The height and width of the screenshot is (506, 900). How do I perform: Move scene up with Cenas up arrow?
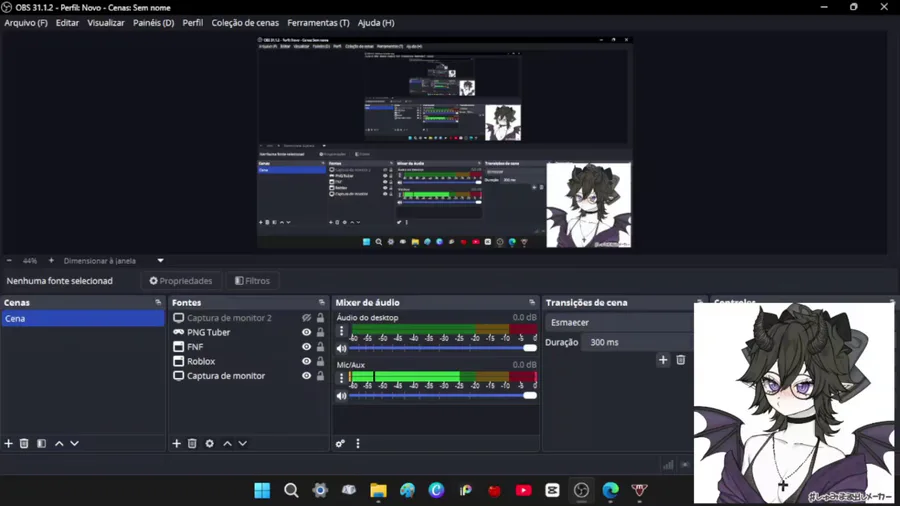[x=59, y=443]
